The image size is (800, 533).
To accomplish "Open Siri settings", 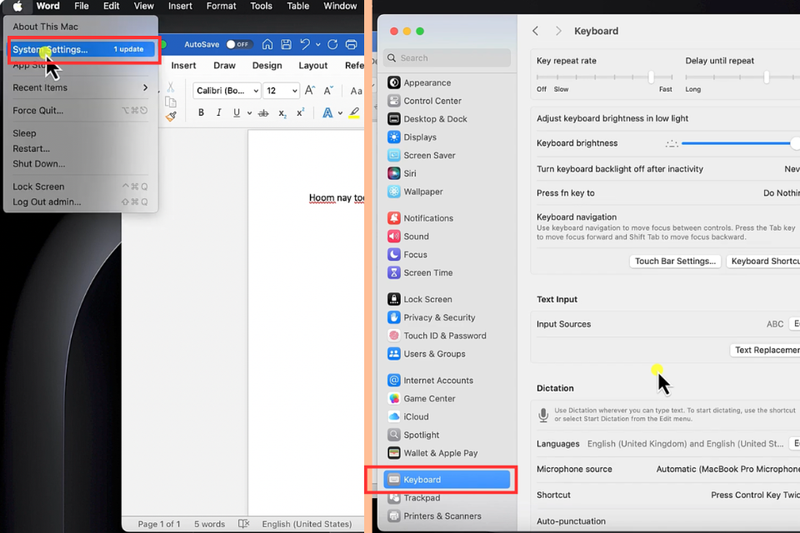I will click(410, 173).
